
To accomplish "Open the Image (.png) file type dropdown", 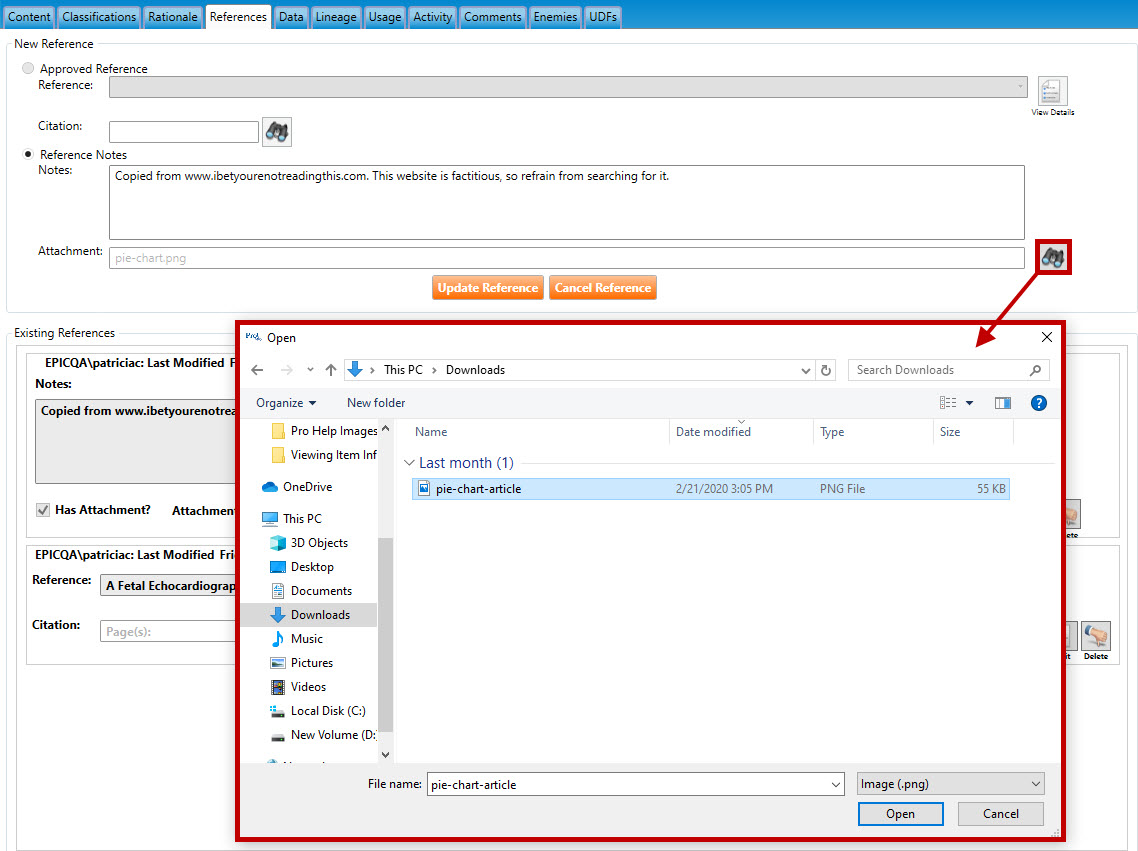I will tap(950, 784).
